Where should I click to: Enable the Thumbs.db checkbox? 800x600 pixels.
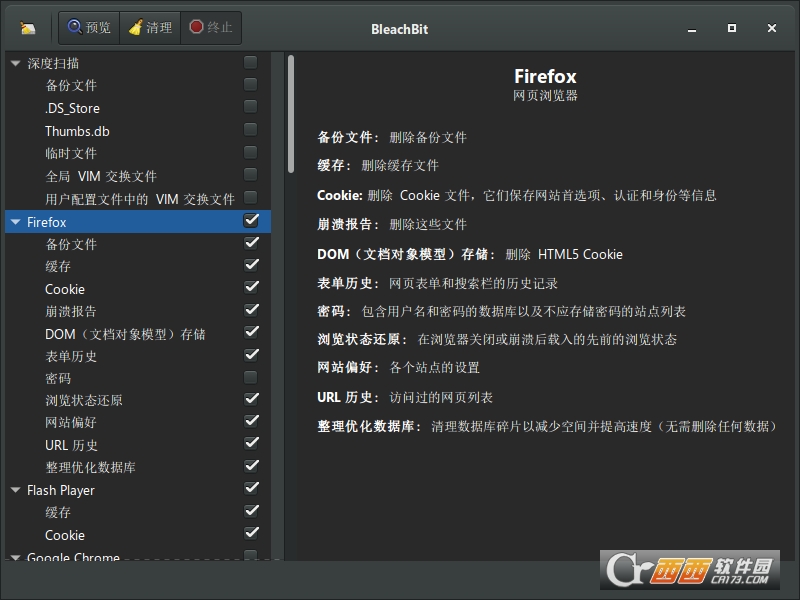point(251,130)
